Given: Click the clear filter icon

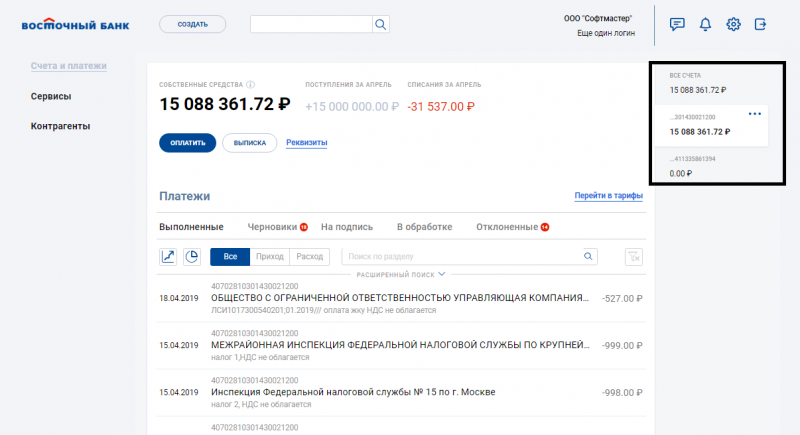Looking at the screenshot, I should point(632,257).
